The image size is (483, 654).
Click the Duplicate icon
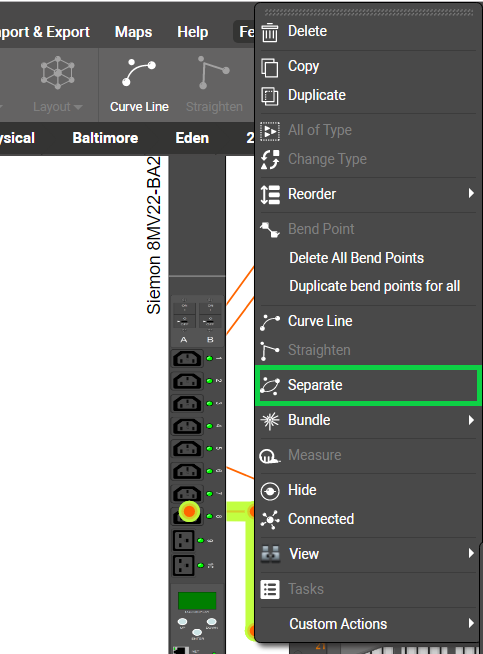269,96
